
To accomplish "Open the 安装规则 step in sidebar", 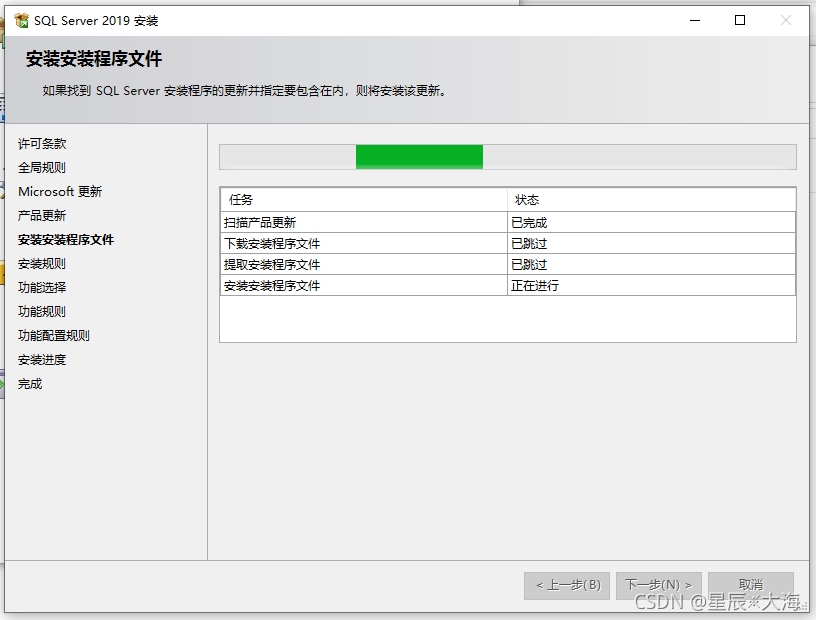I will point(42,264).
